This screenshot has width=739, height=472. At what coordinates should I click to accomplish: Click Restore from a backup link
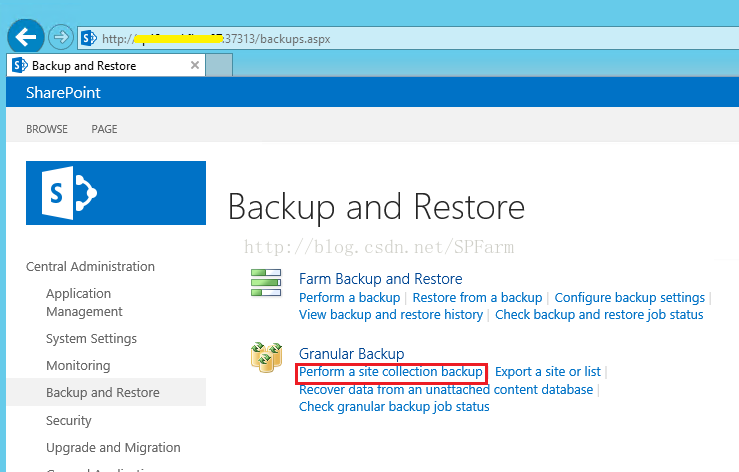477,298
